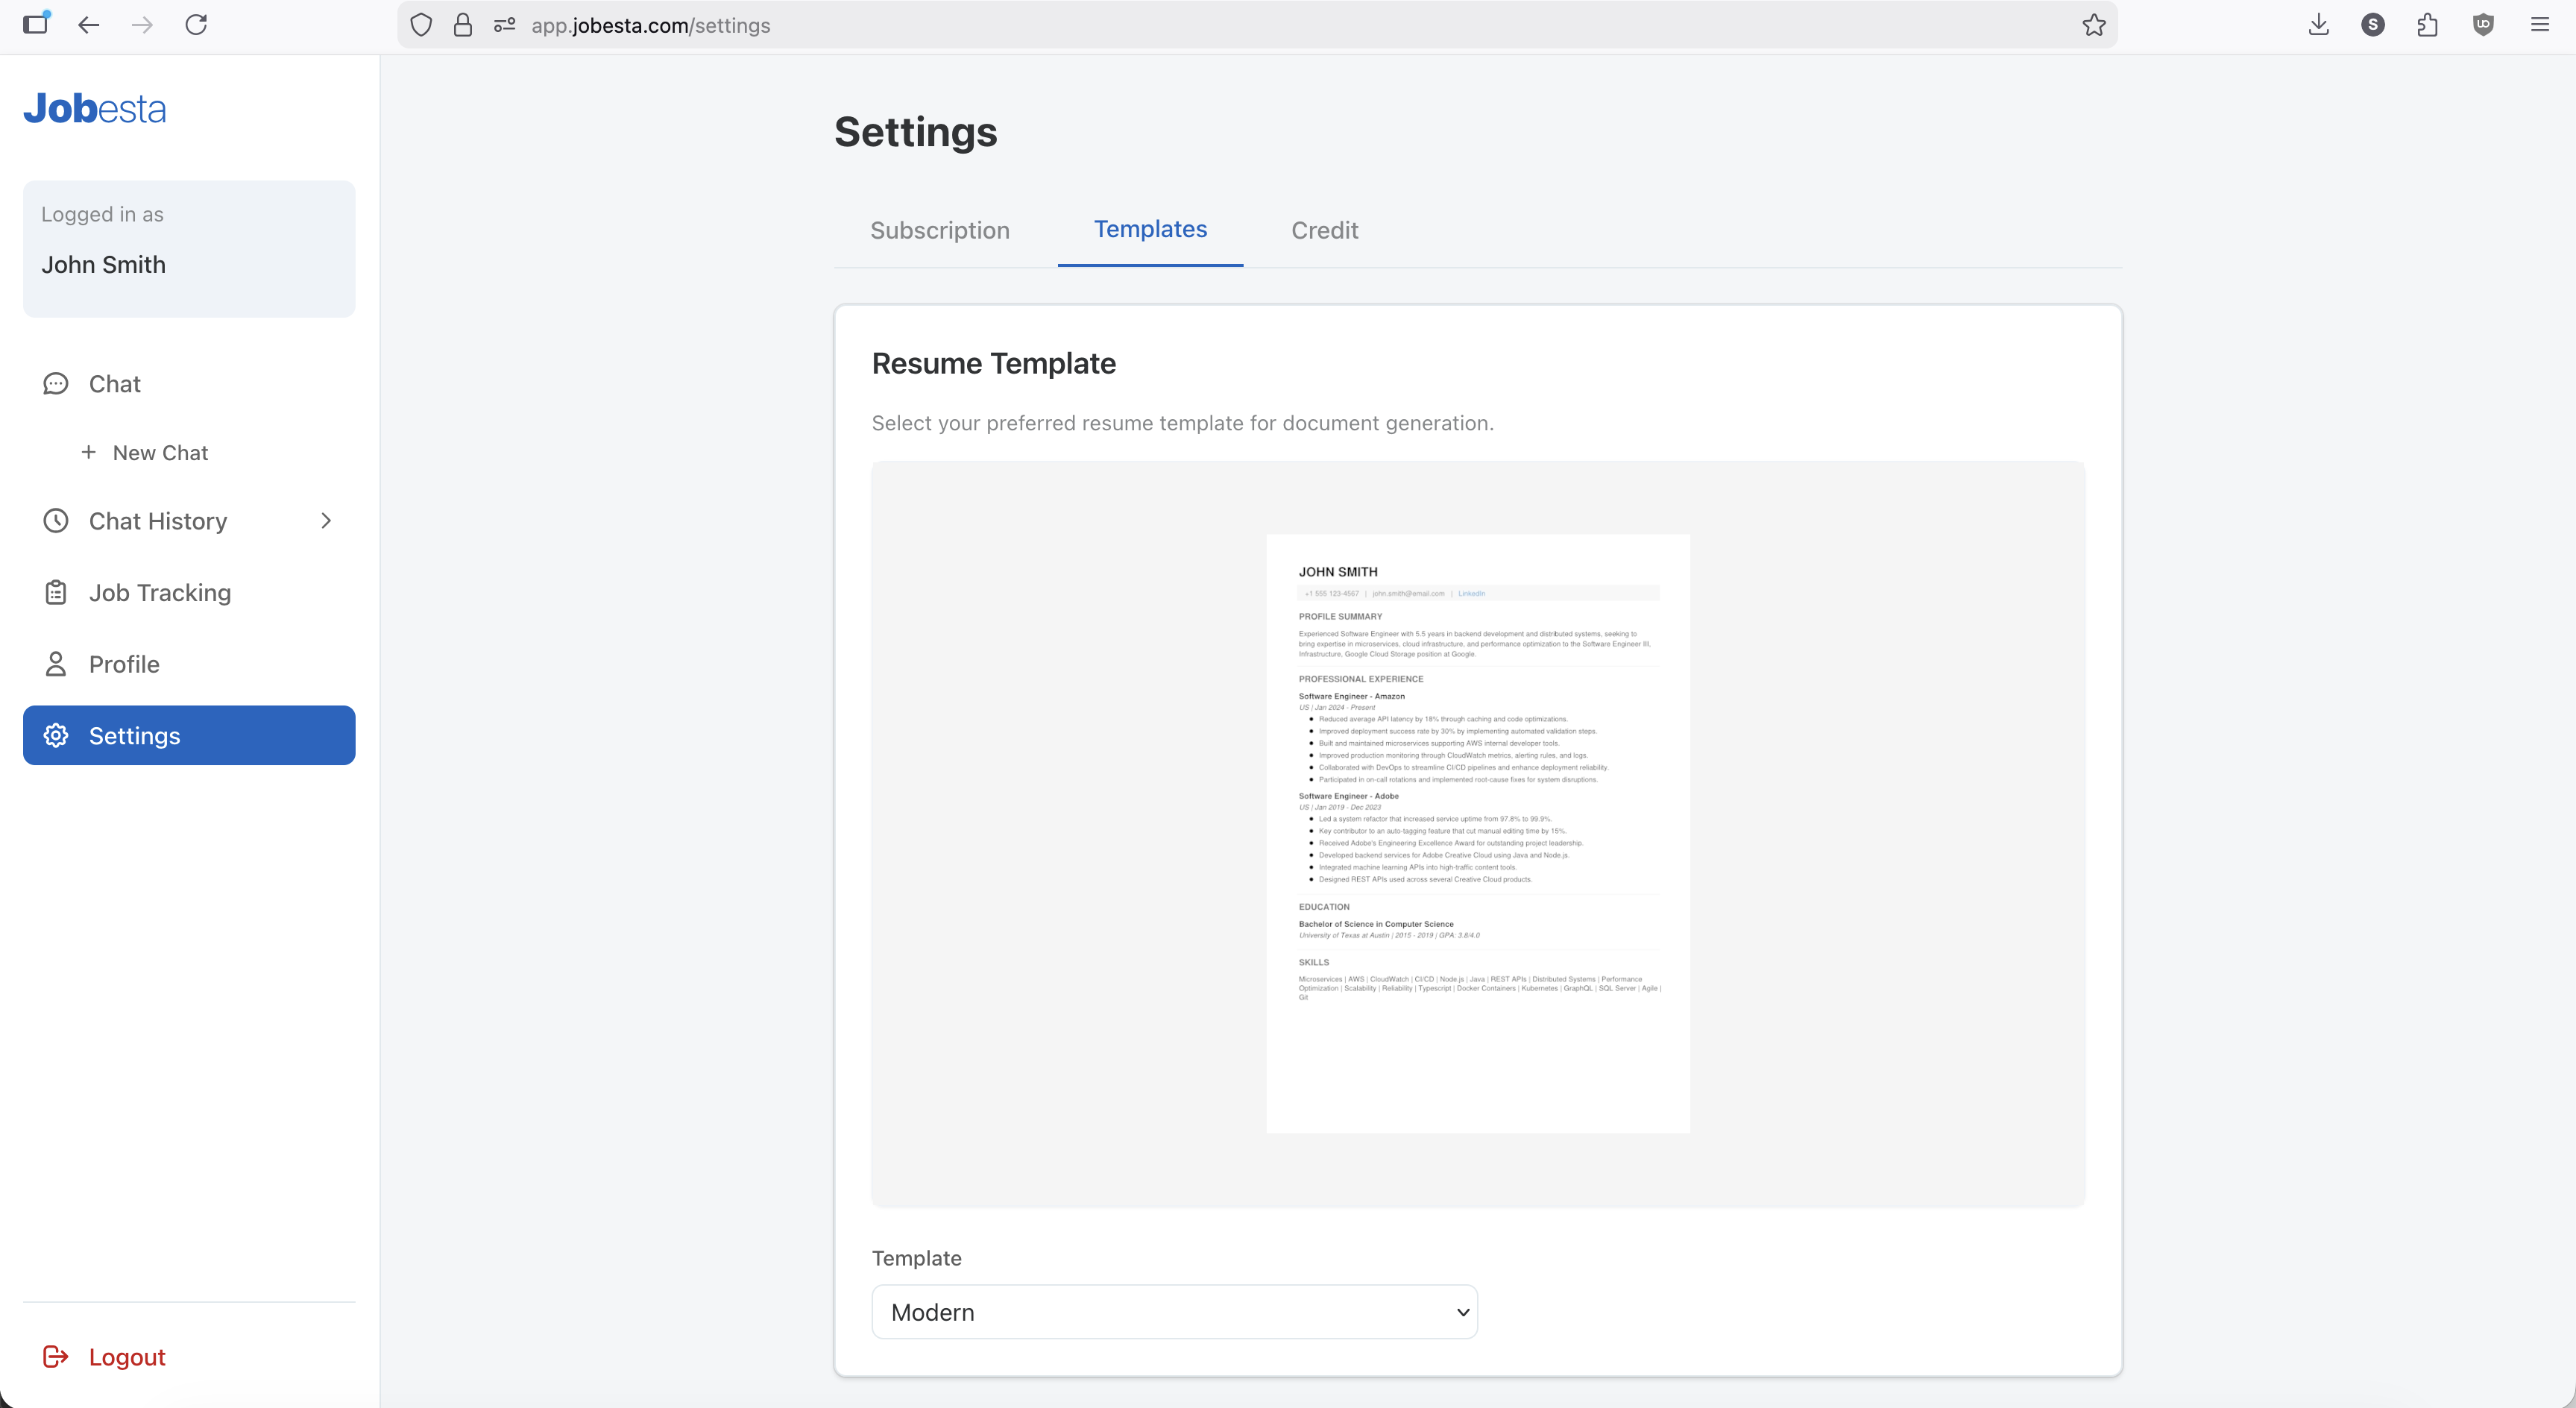
Task: Reload the page with the refresh icon
Action: 197,25
